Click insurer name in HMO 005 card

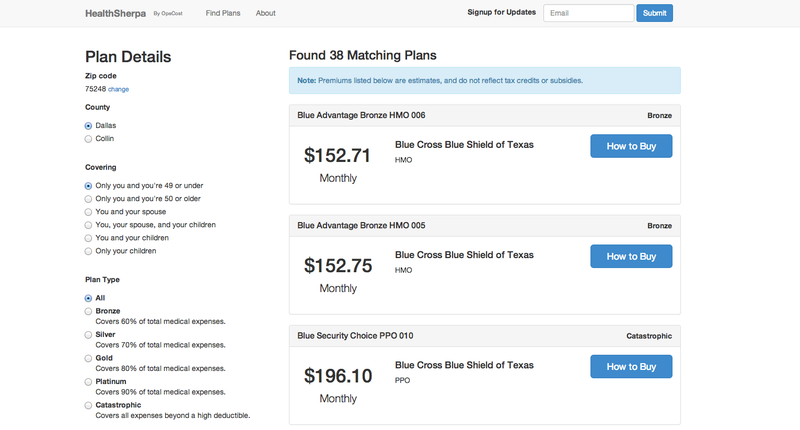click(464, 255)
